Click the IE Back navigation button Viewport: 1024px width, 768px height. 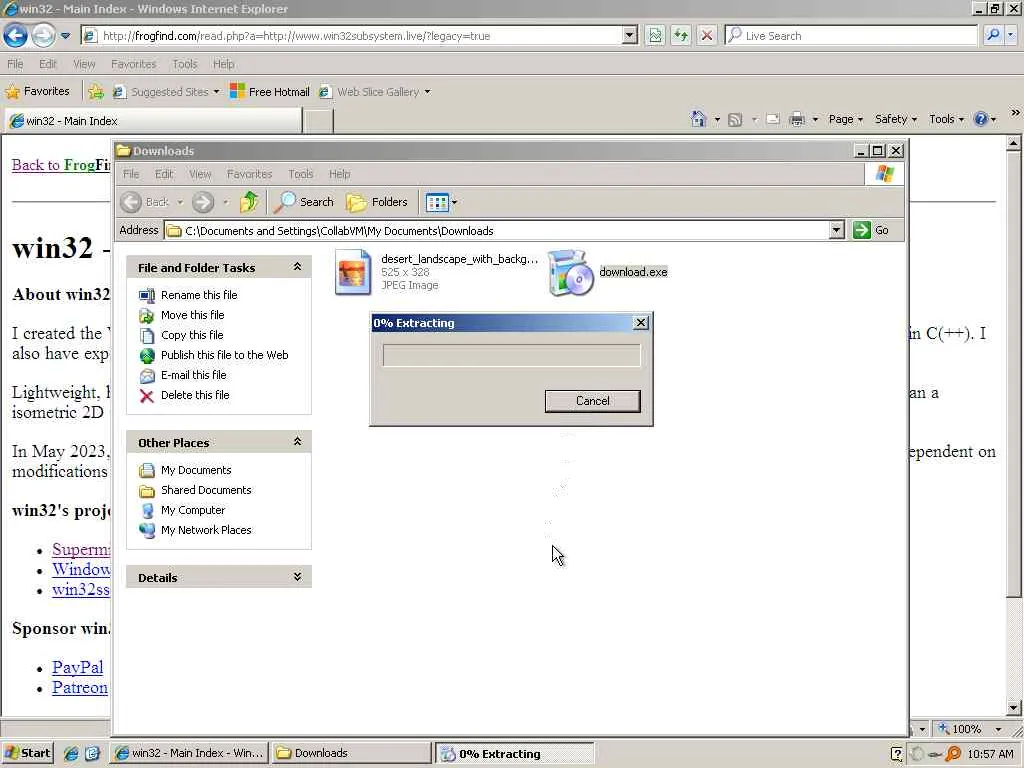16,35
